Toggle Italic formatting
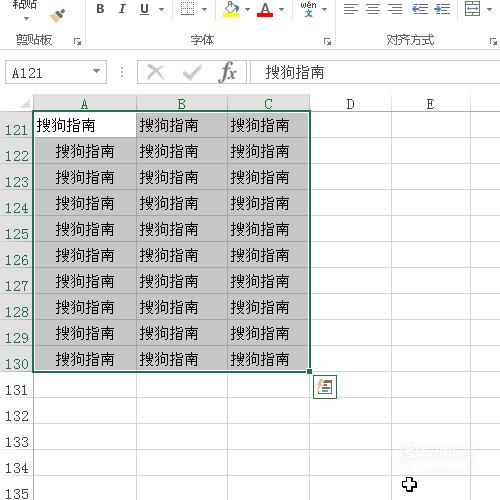 click(x=122, y=9)
